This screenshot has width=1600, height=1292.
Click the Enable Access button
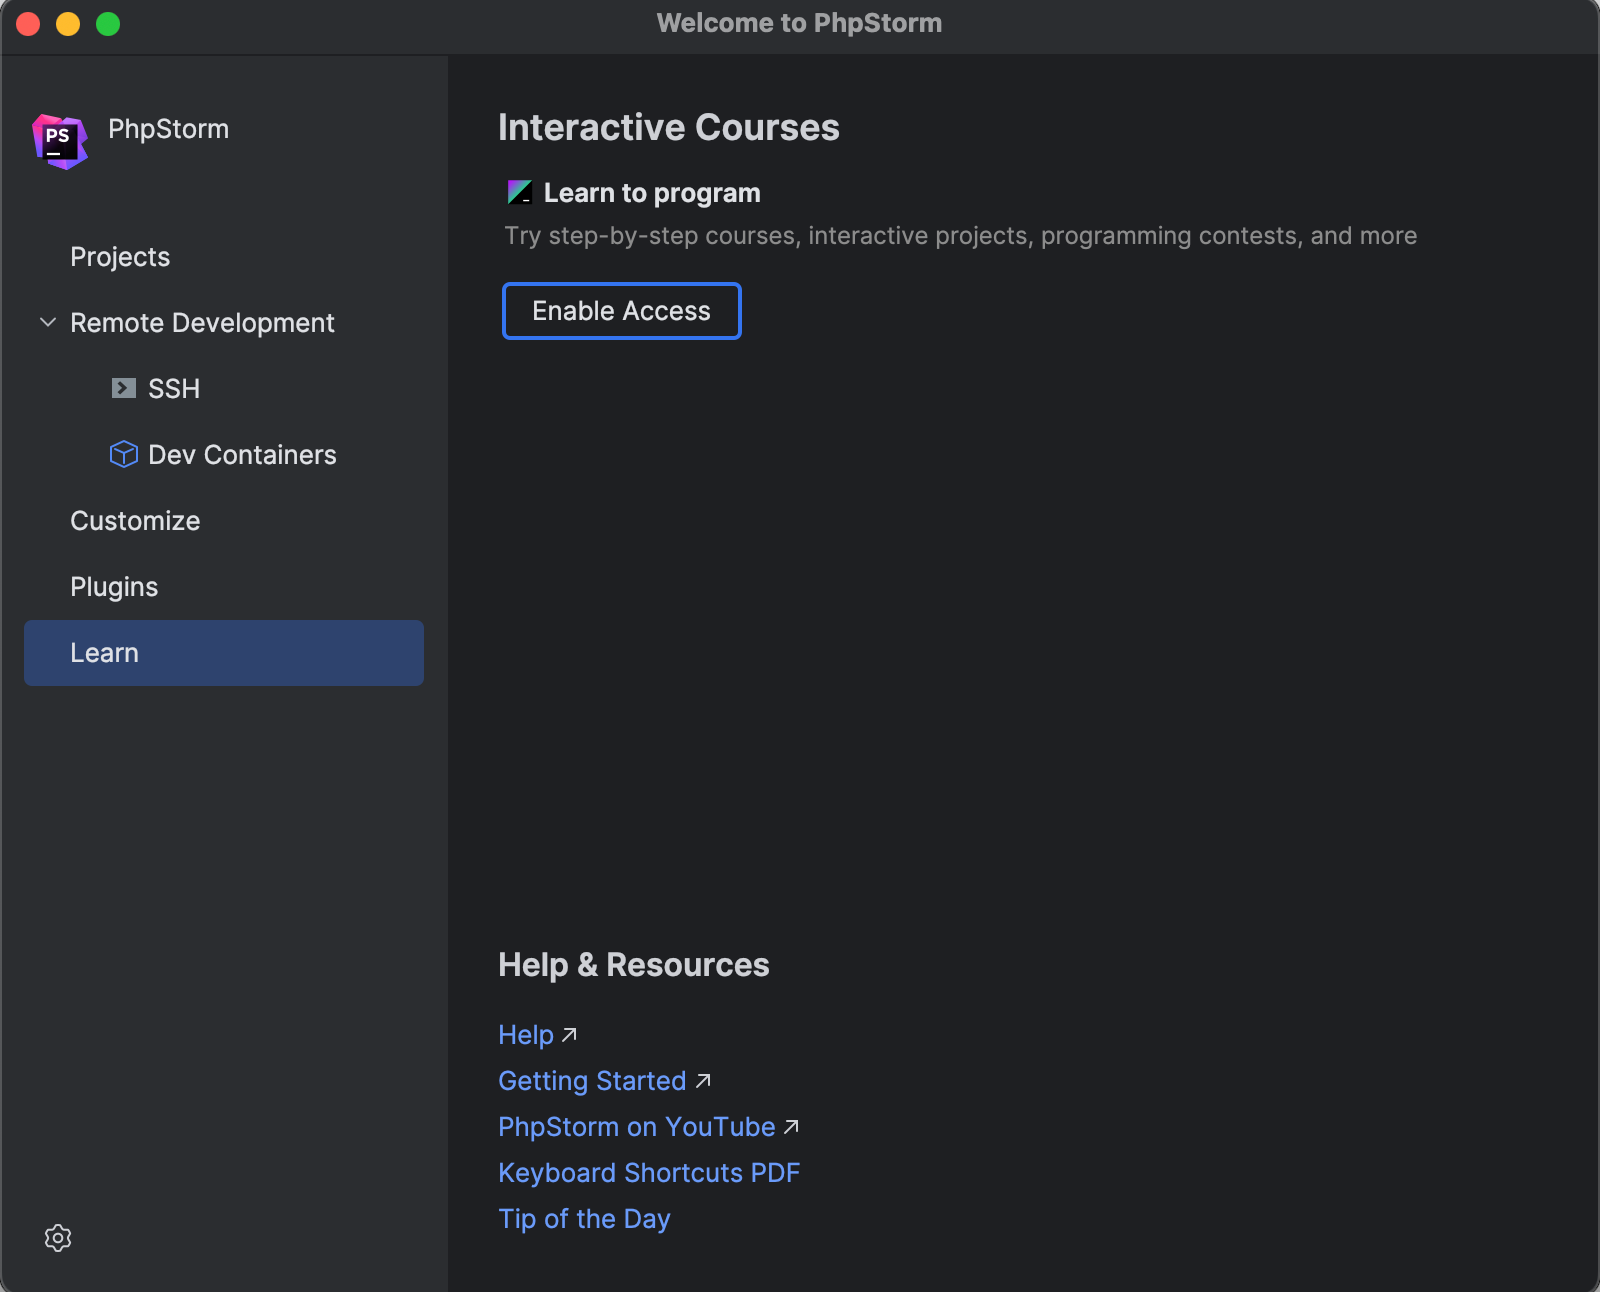coord(621,311)
